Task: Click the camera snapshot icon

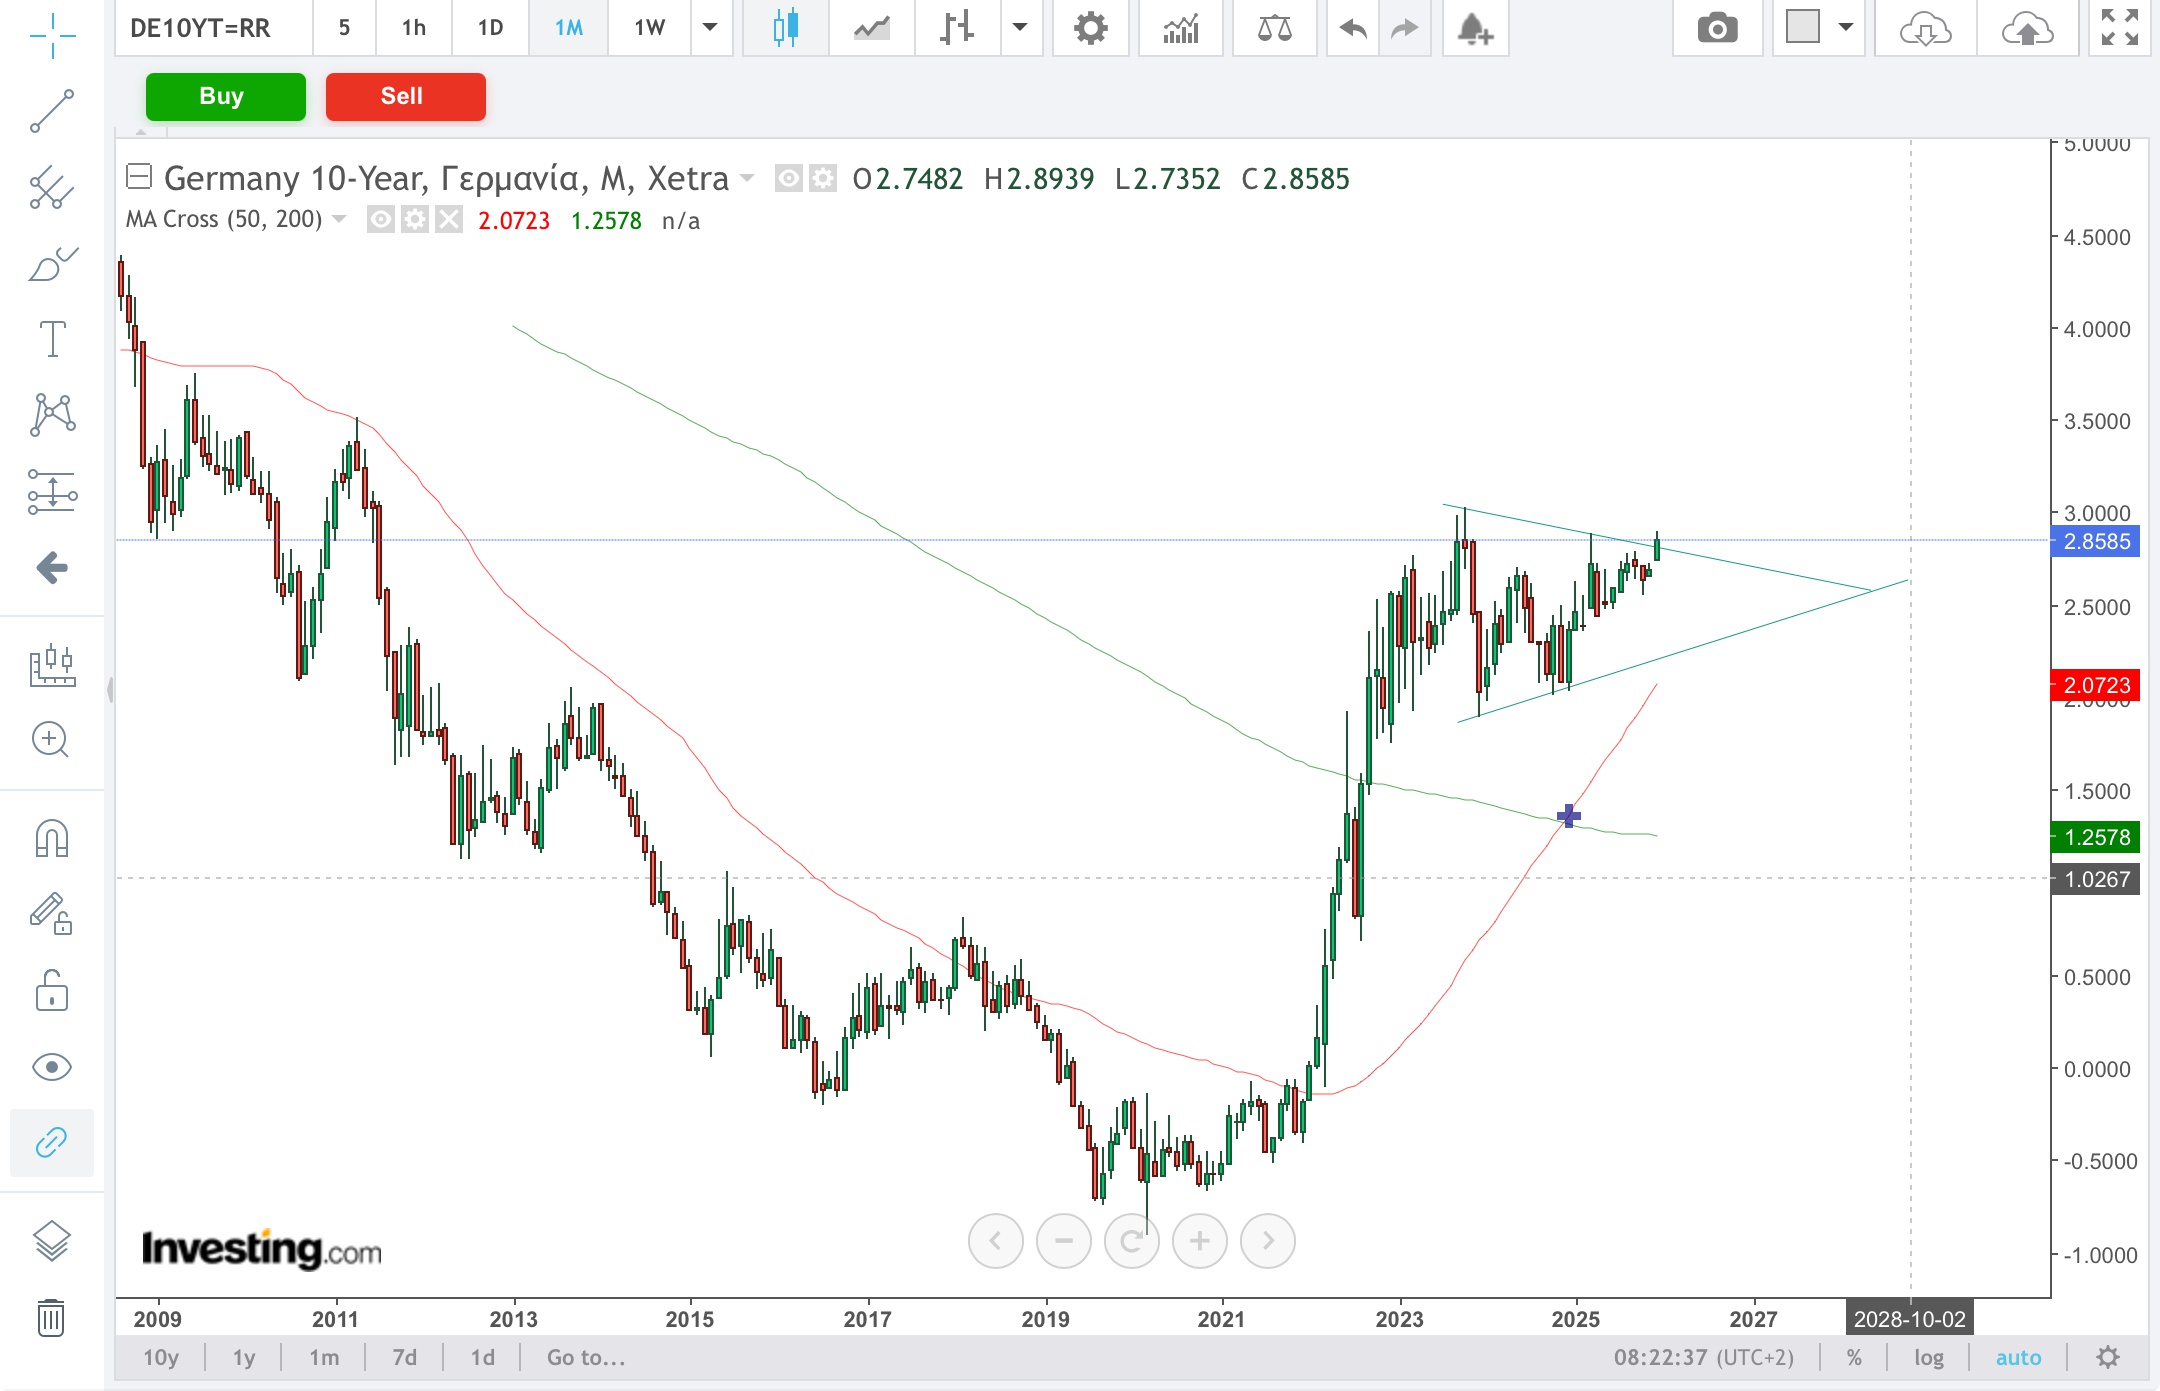Action: [1716, 29]
